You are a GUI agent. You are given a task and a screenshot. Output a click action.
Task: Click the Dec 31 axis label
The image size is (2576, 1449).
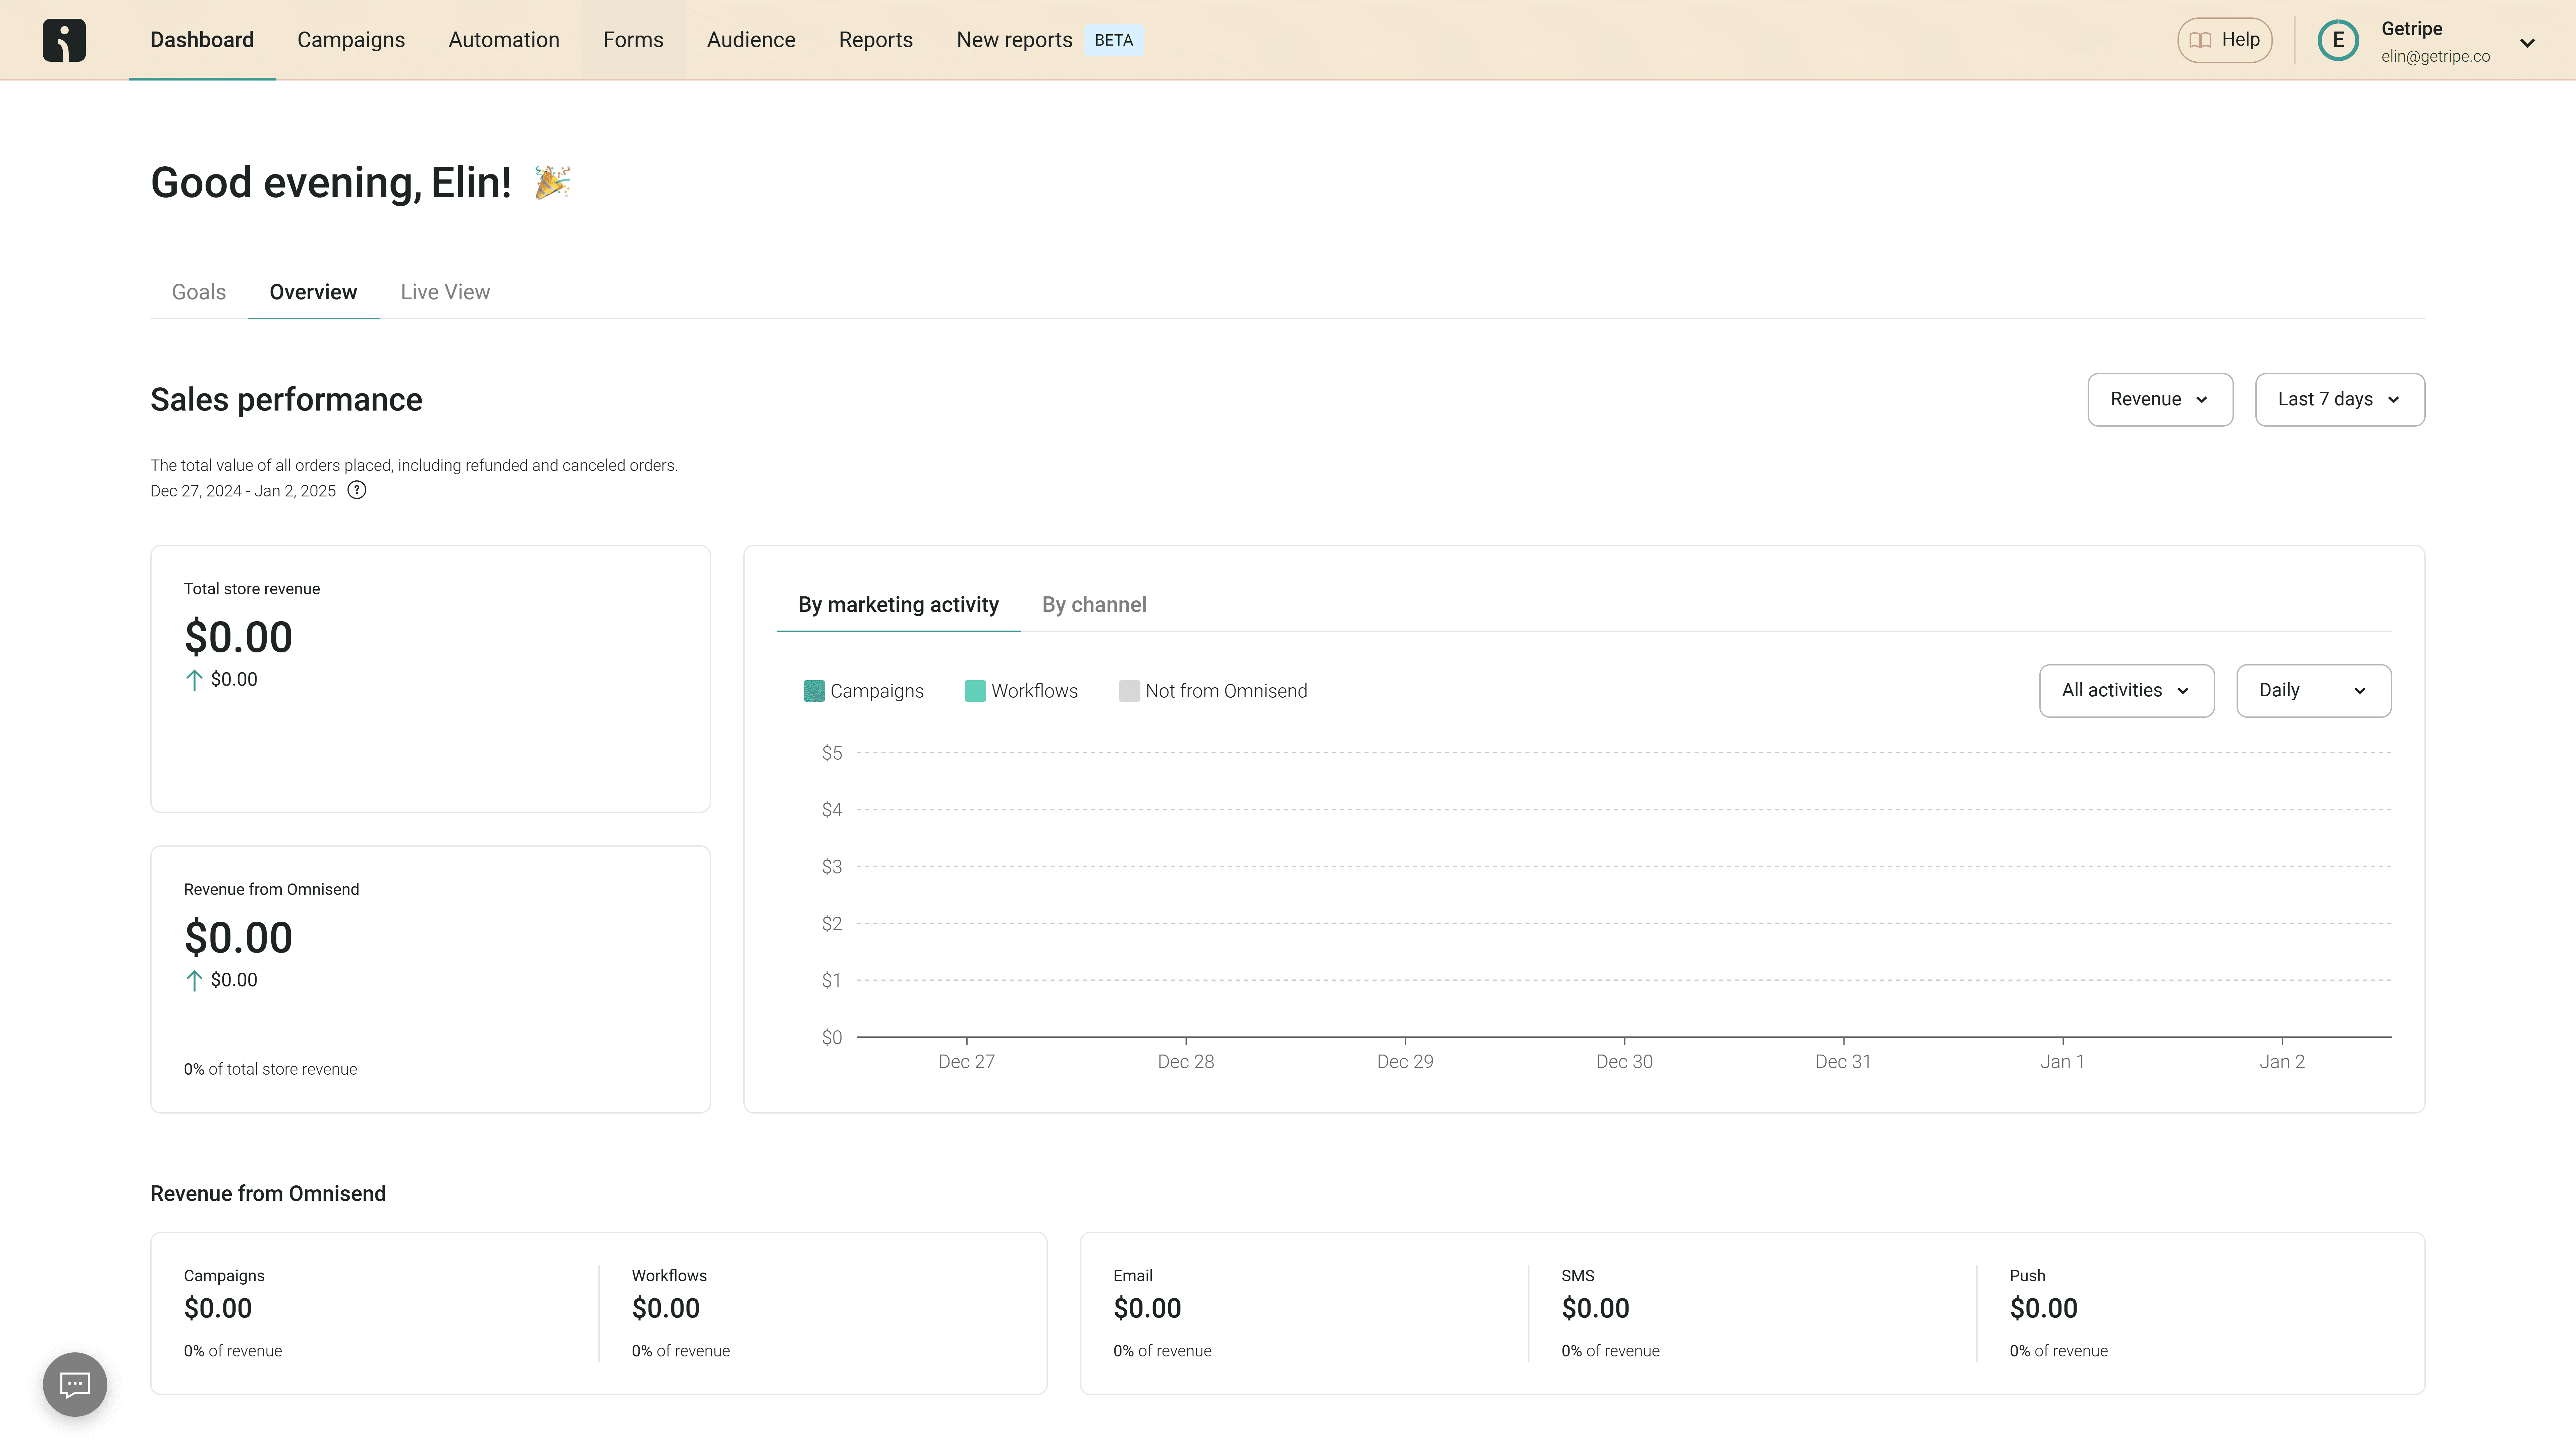pyautogui.click(x=1843, y=1062)
